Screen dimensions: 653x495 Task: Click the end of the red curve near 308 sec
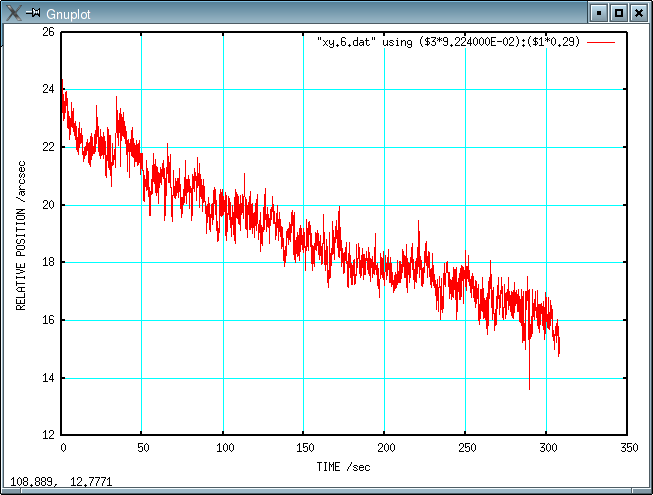click(559, 348)
